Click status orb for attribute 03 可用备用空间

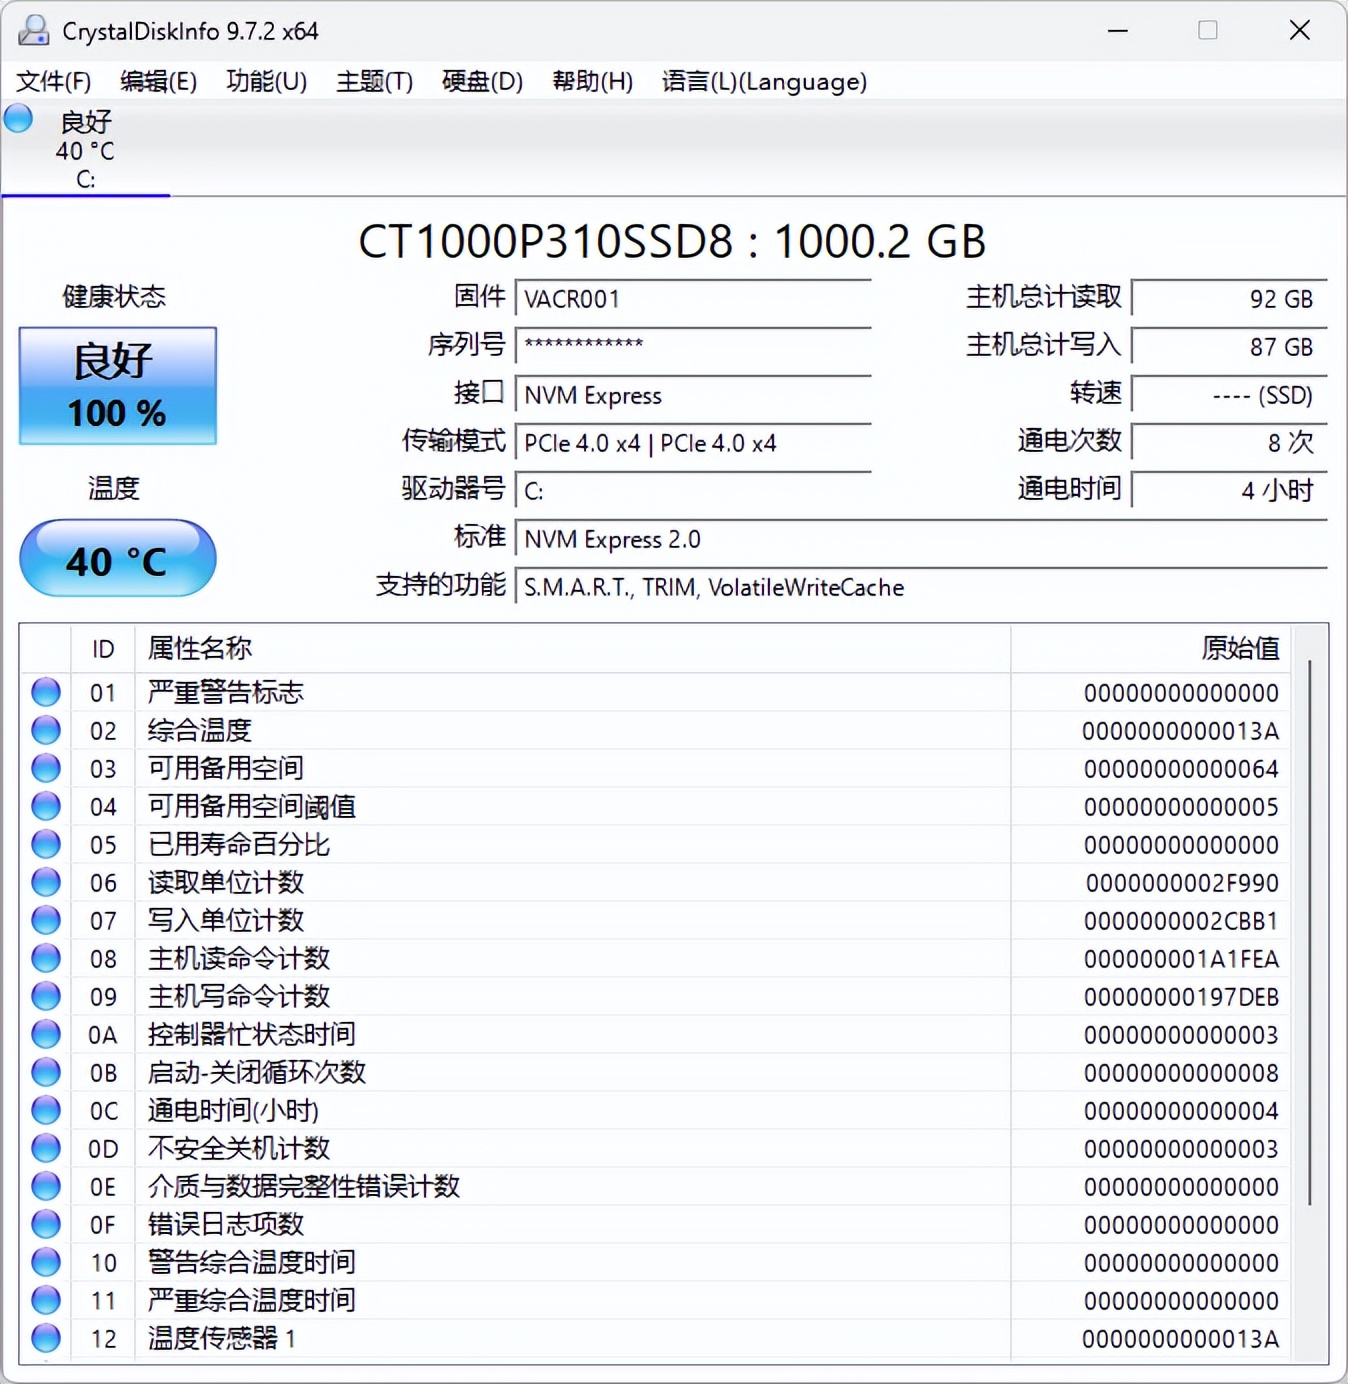point(46,768)
